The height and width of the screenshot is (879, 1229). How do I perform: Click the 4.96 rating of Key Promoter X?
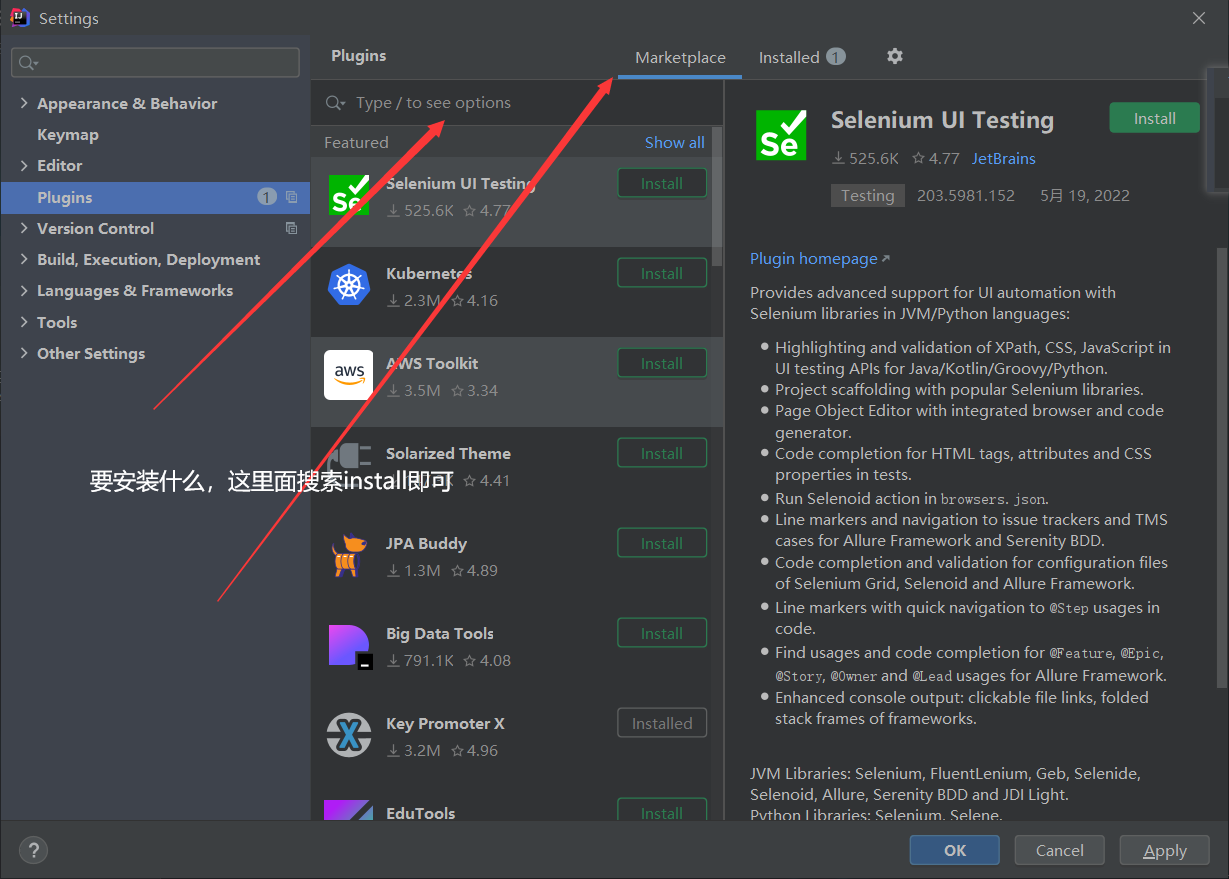click(x=475, y=750)
